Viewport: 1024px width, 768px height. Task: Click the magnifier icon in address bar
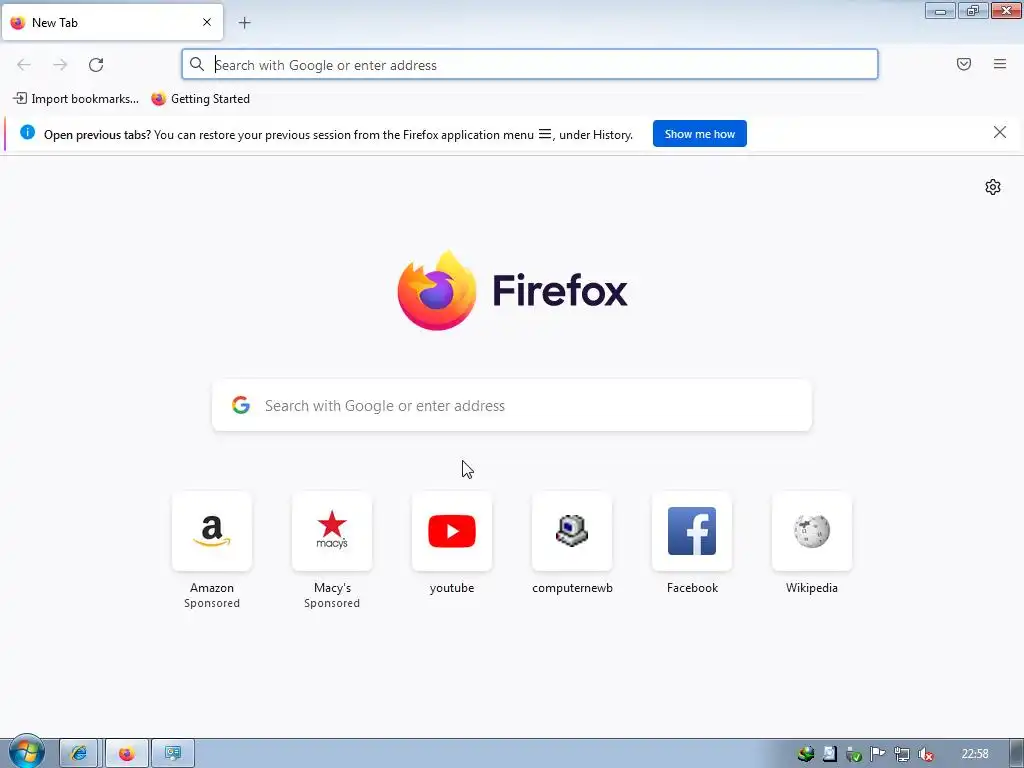click(197, 64)
